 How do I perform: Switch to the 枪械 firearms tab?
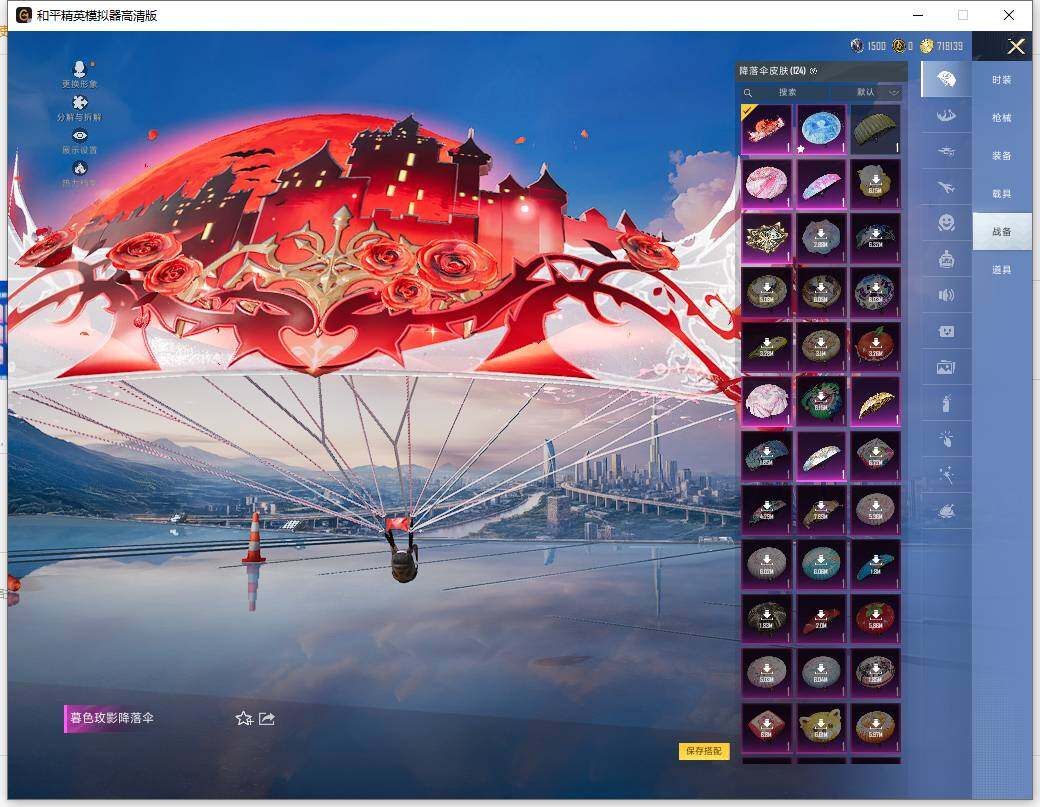[x=1002, y=117]
